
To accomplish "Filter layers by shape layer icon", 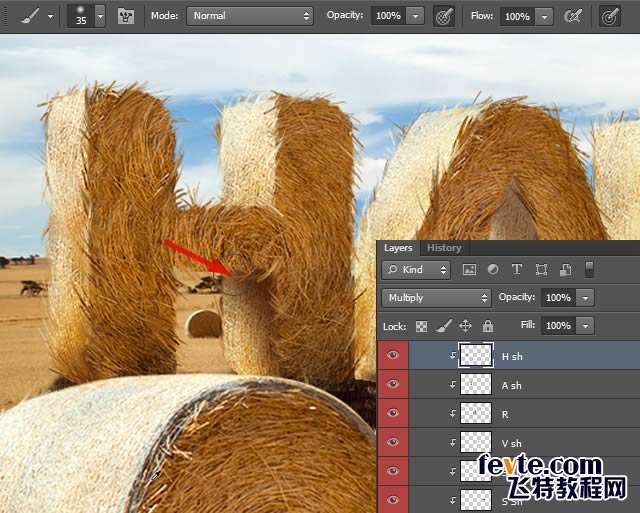I will coord(541,270).
